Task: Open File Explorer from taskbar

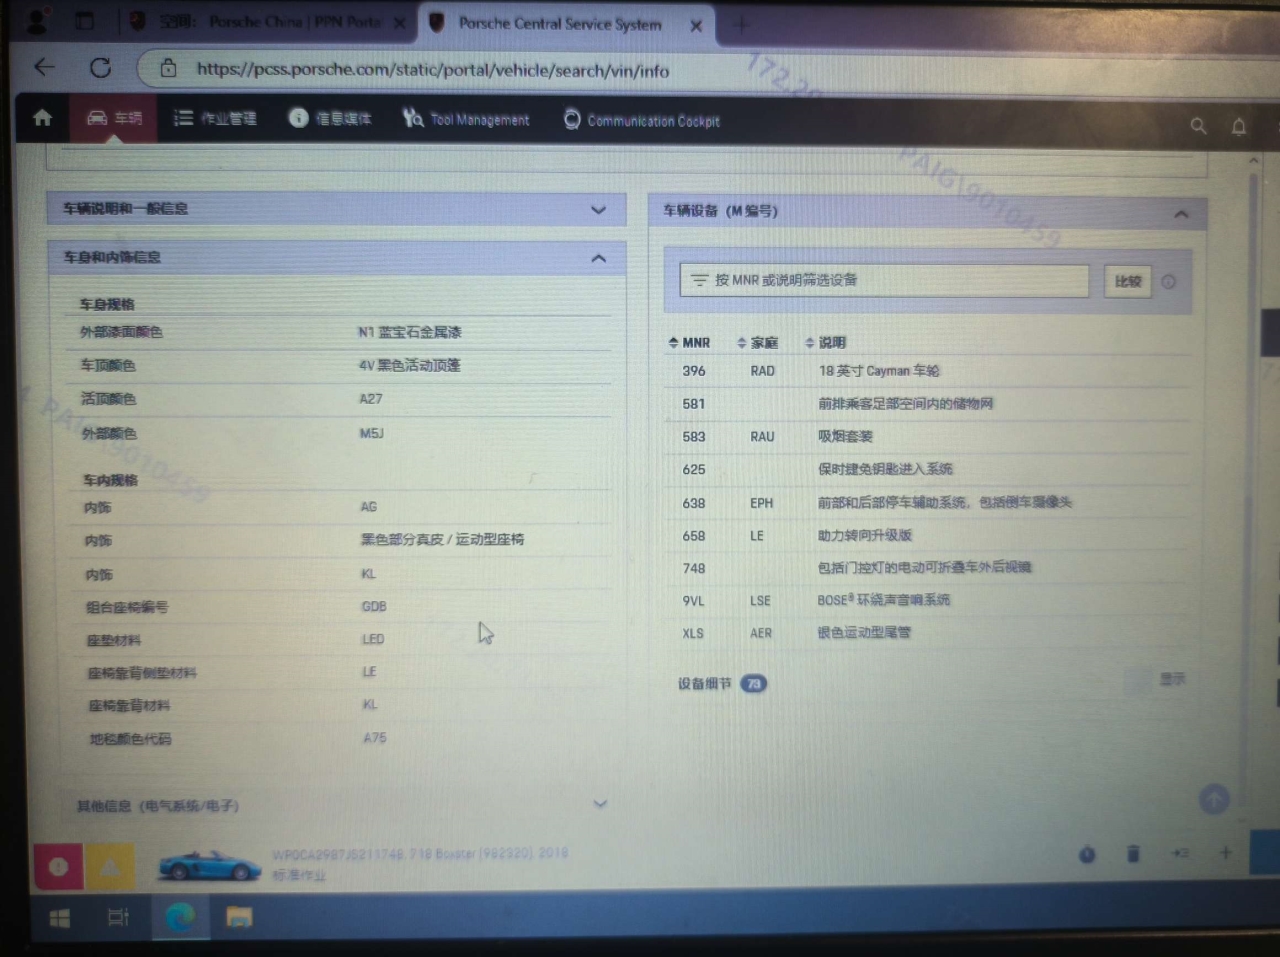Action: tap(239, 917)
